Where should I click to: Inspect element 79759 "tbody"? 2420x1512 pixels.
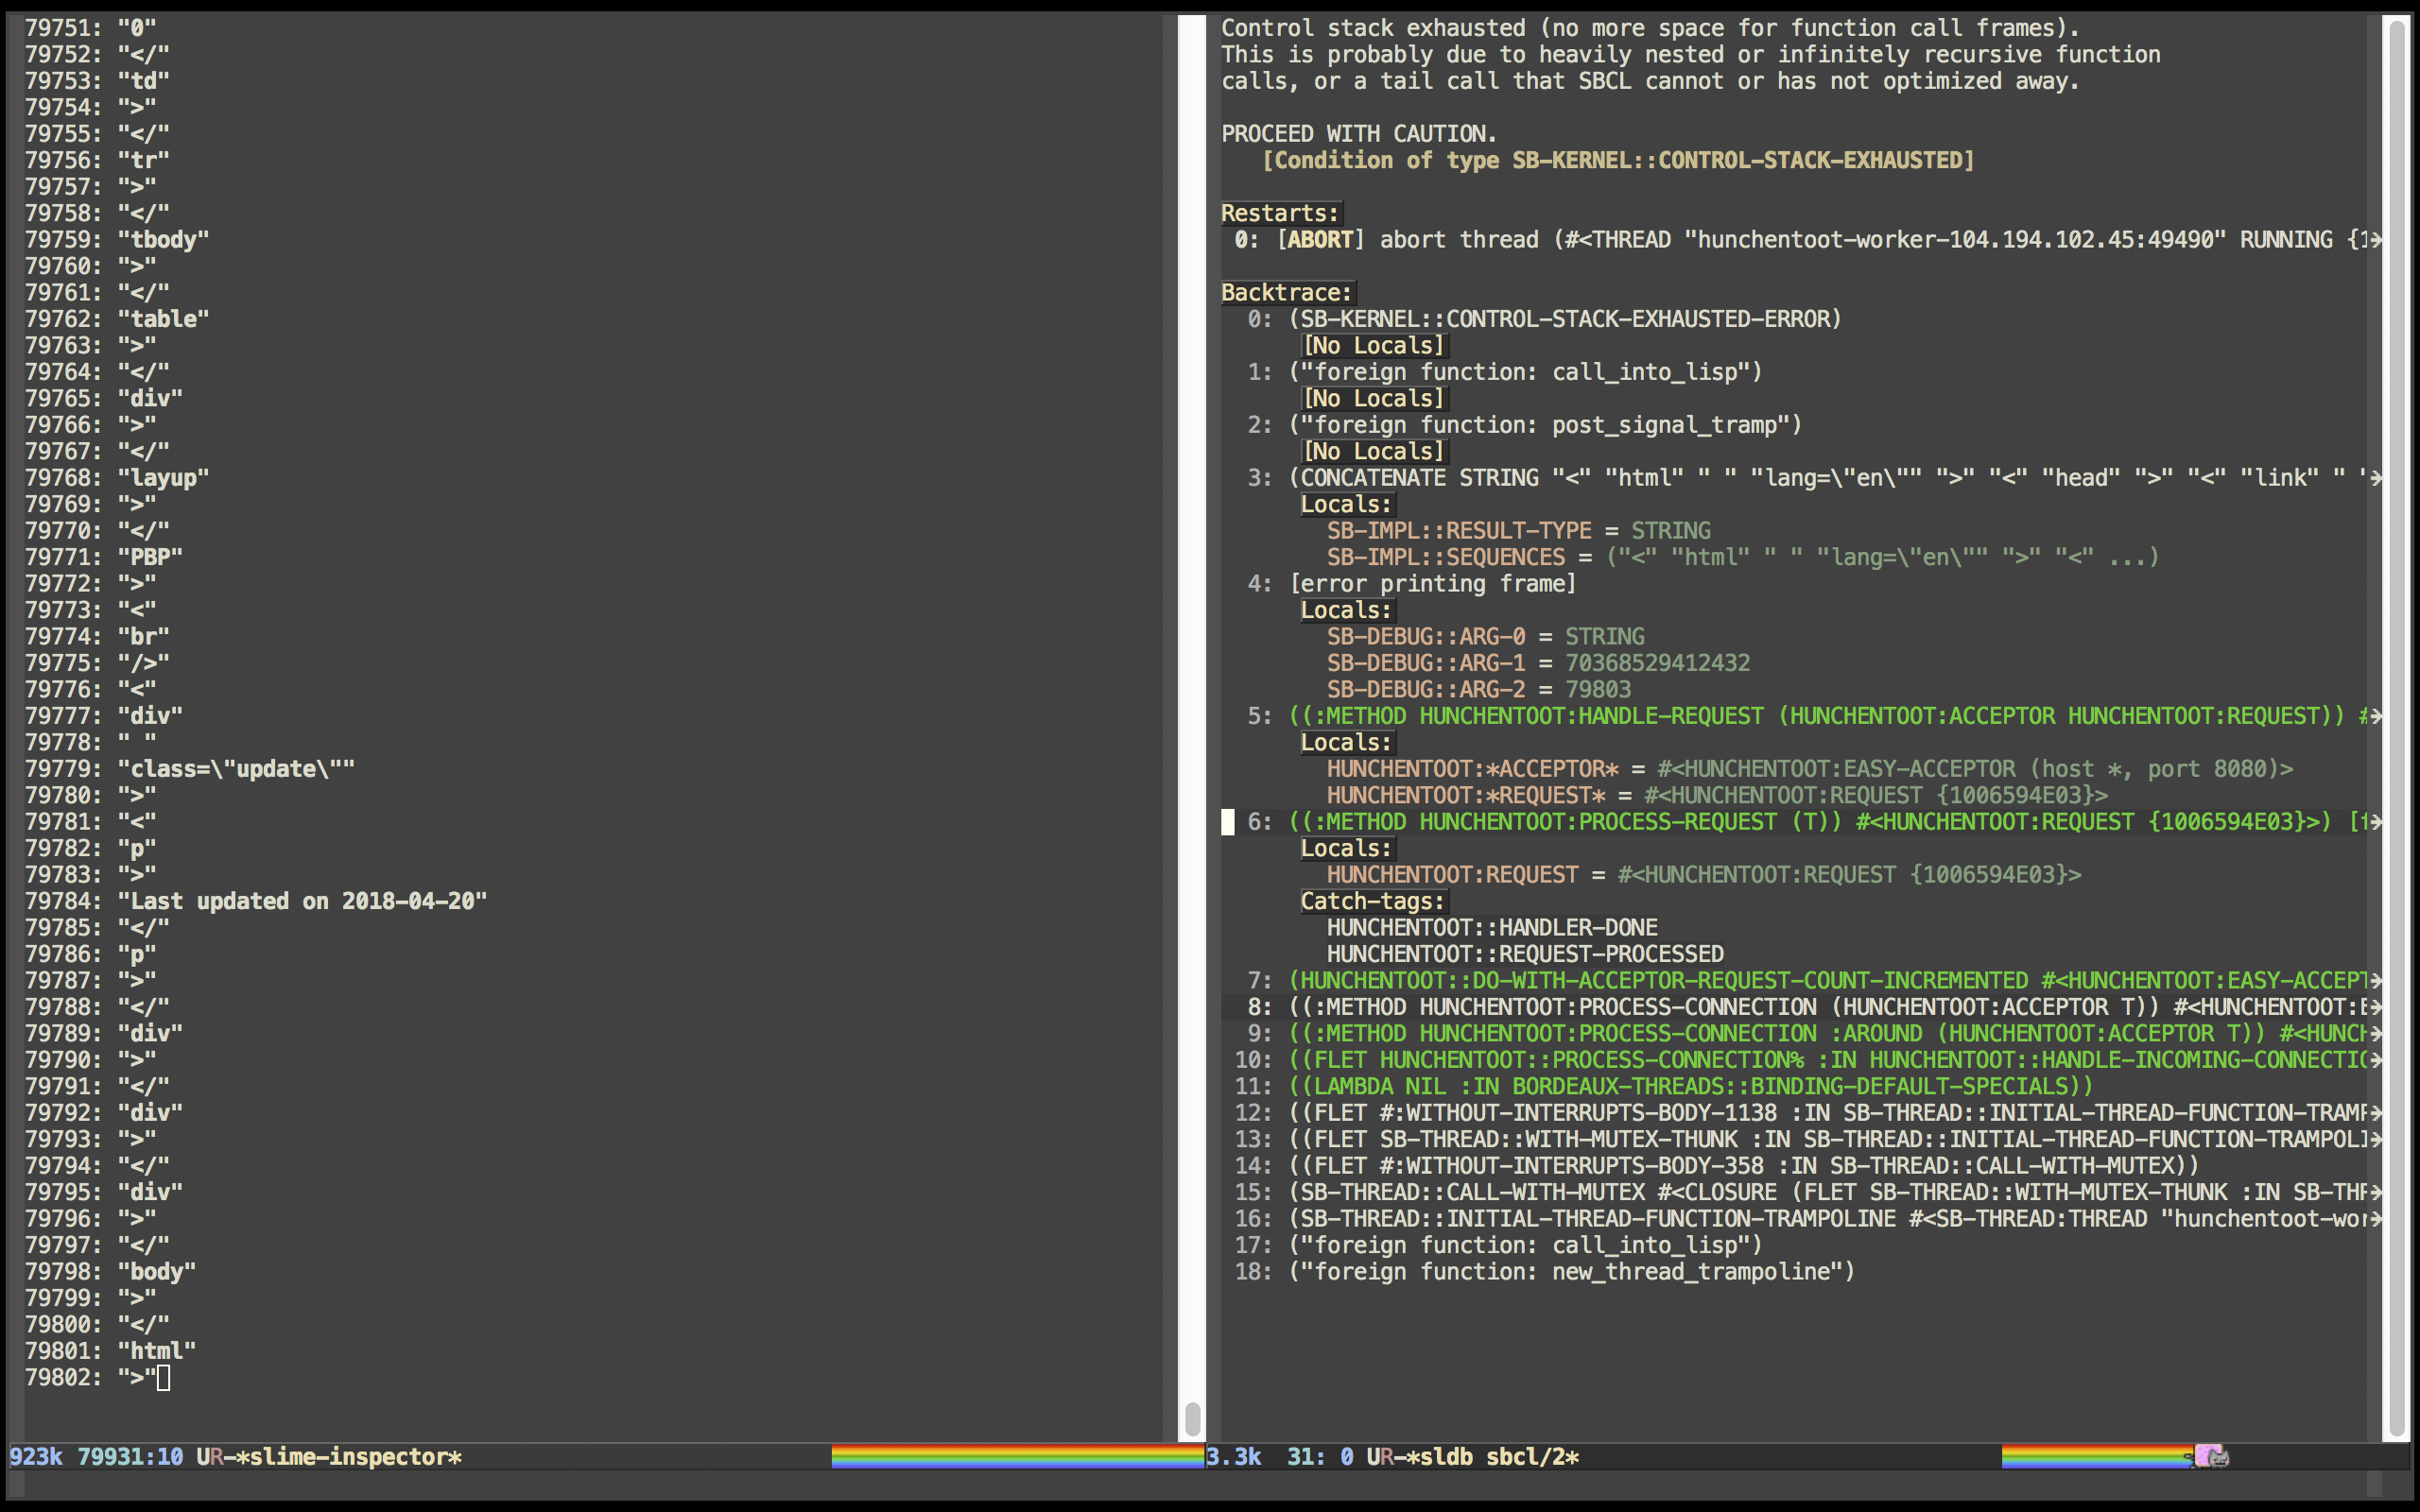(x=163, y=240)
